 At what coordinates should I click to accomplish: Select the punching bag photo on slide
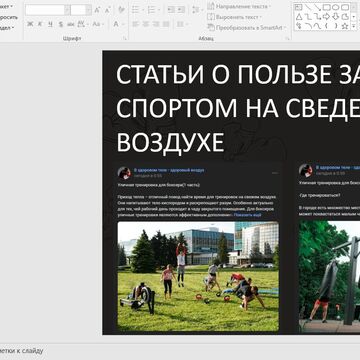tap(329, 276)
